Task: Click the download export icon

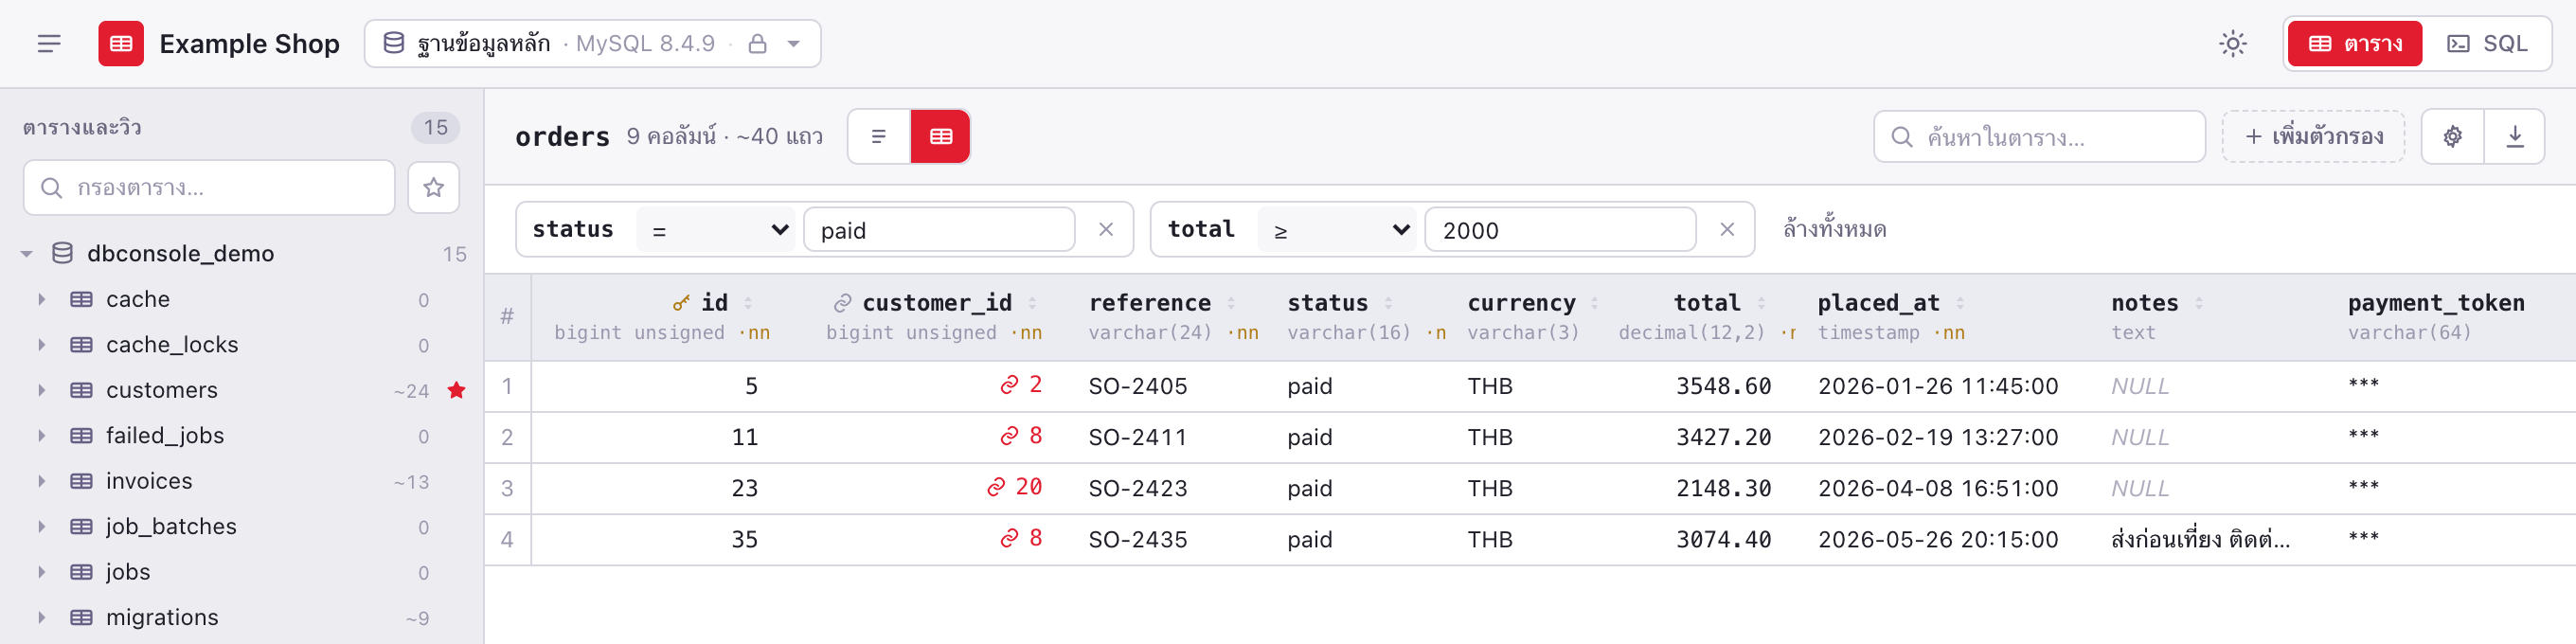Action: [2515, 137]
